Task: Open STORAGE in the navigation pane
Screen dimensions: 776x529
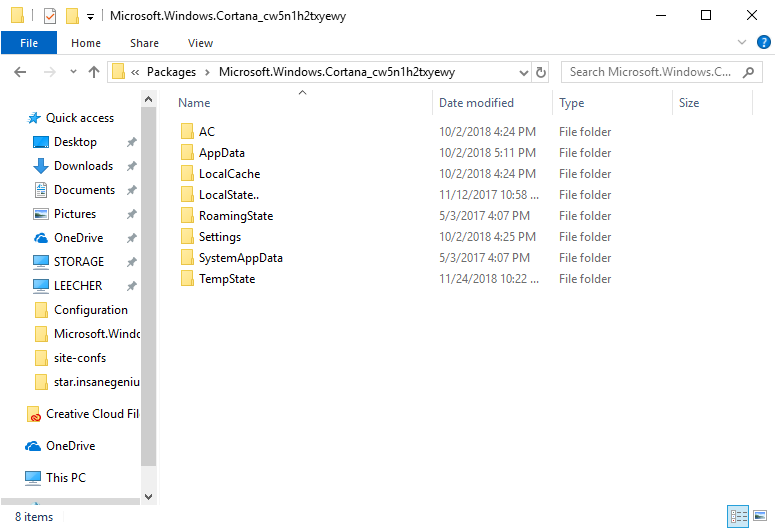Action: [79, 262]
